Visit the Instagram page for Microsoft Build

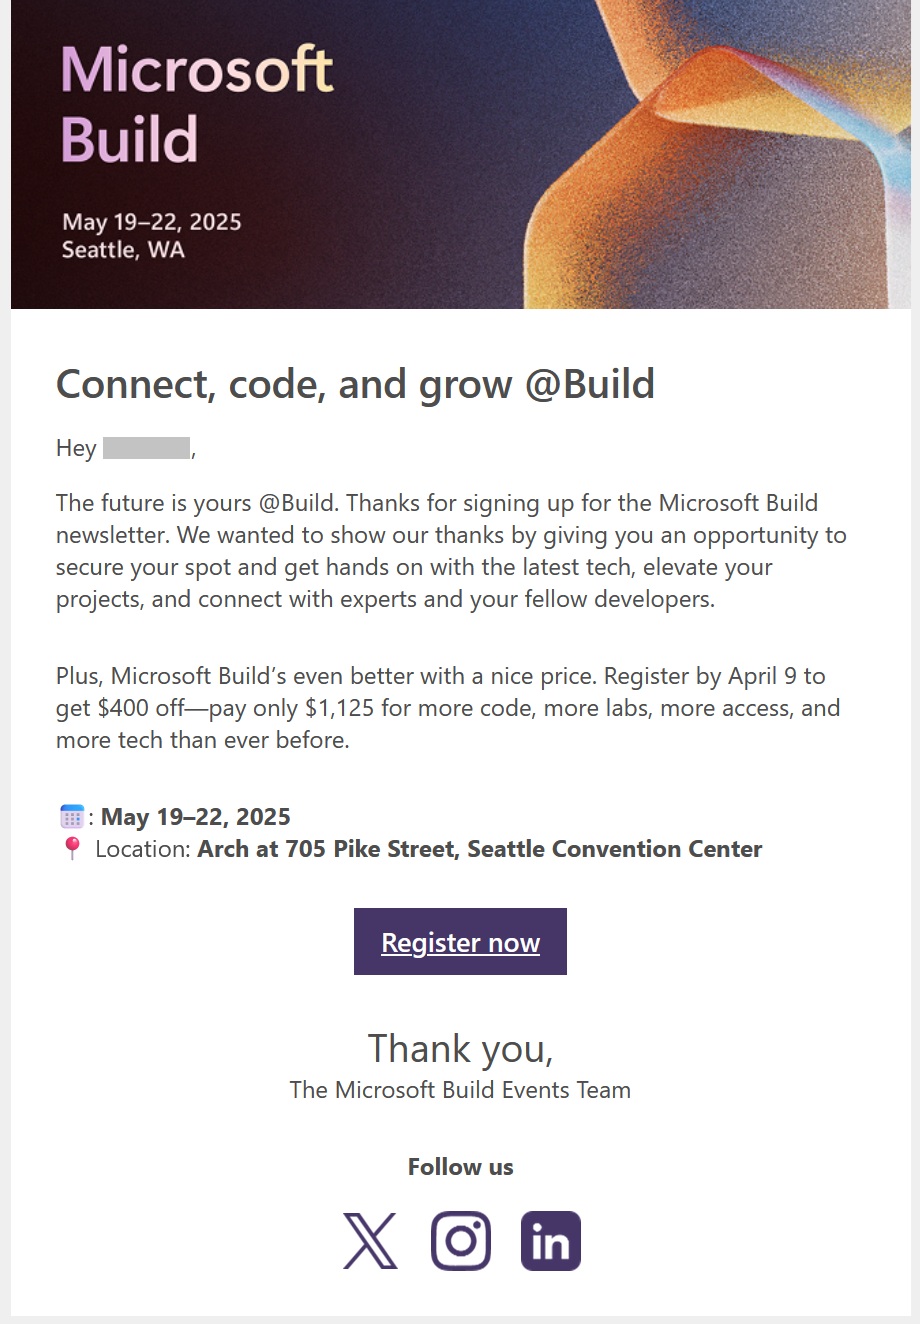460,1239
